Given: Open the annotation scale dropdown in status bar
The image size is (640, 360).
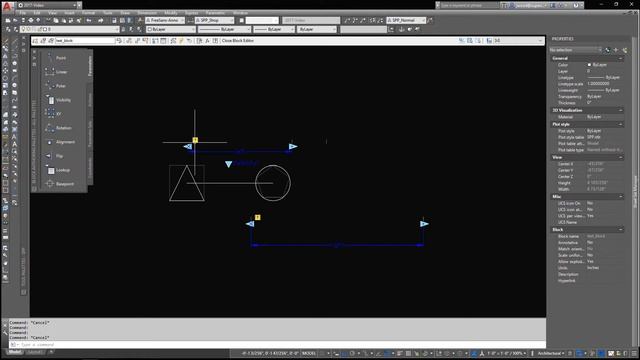Looking at the screenshot, I should 507,353.
